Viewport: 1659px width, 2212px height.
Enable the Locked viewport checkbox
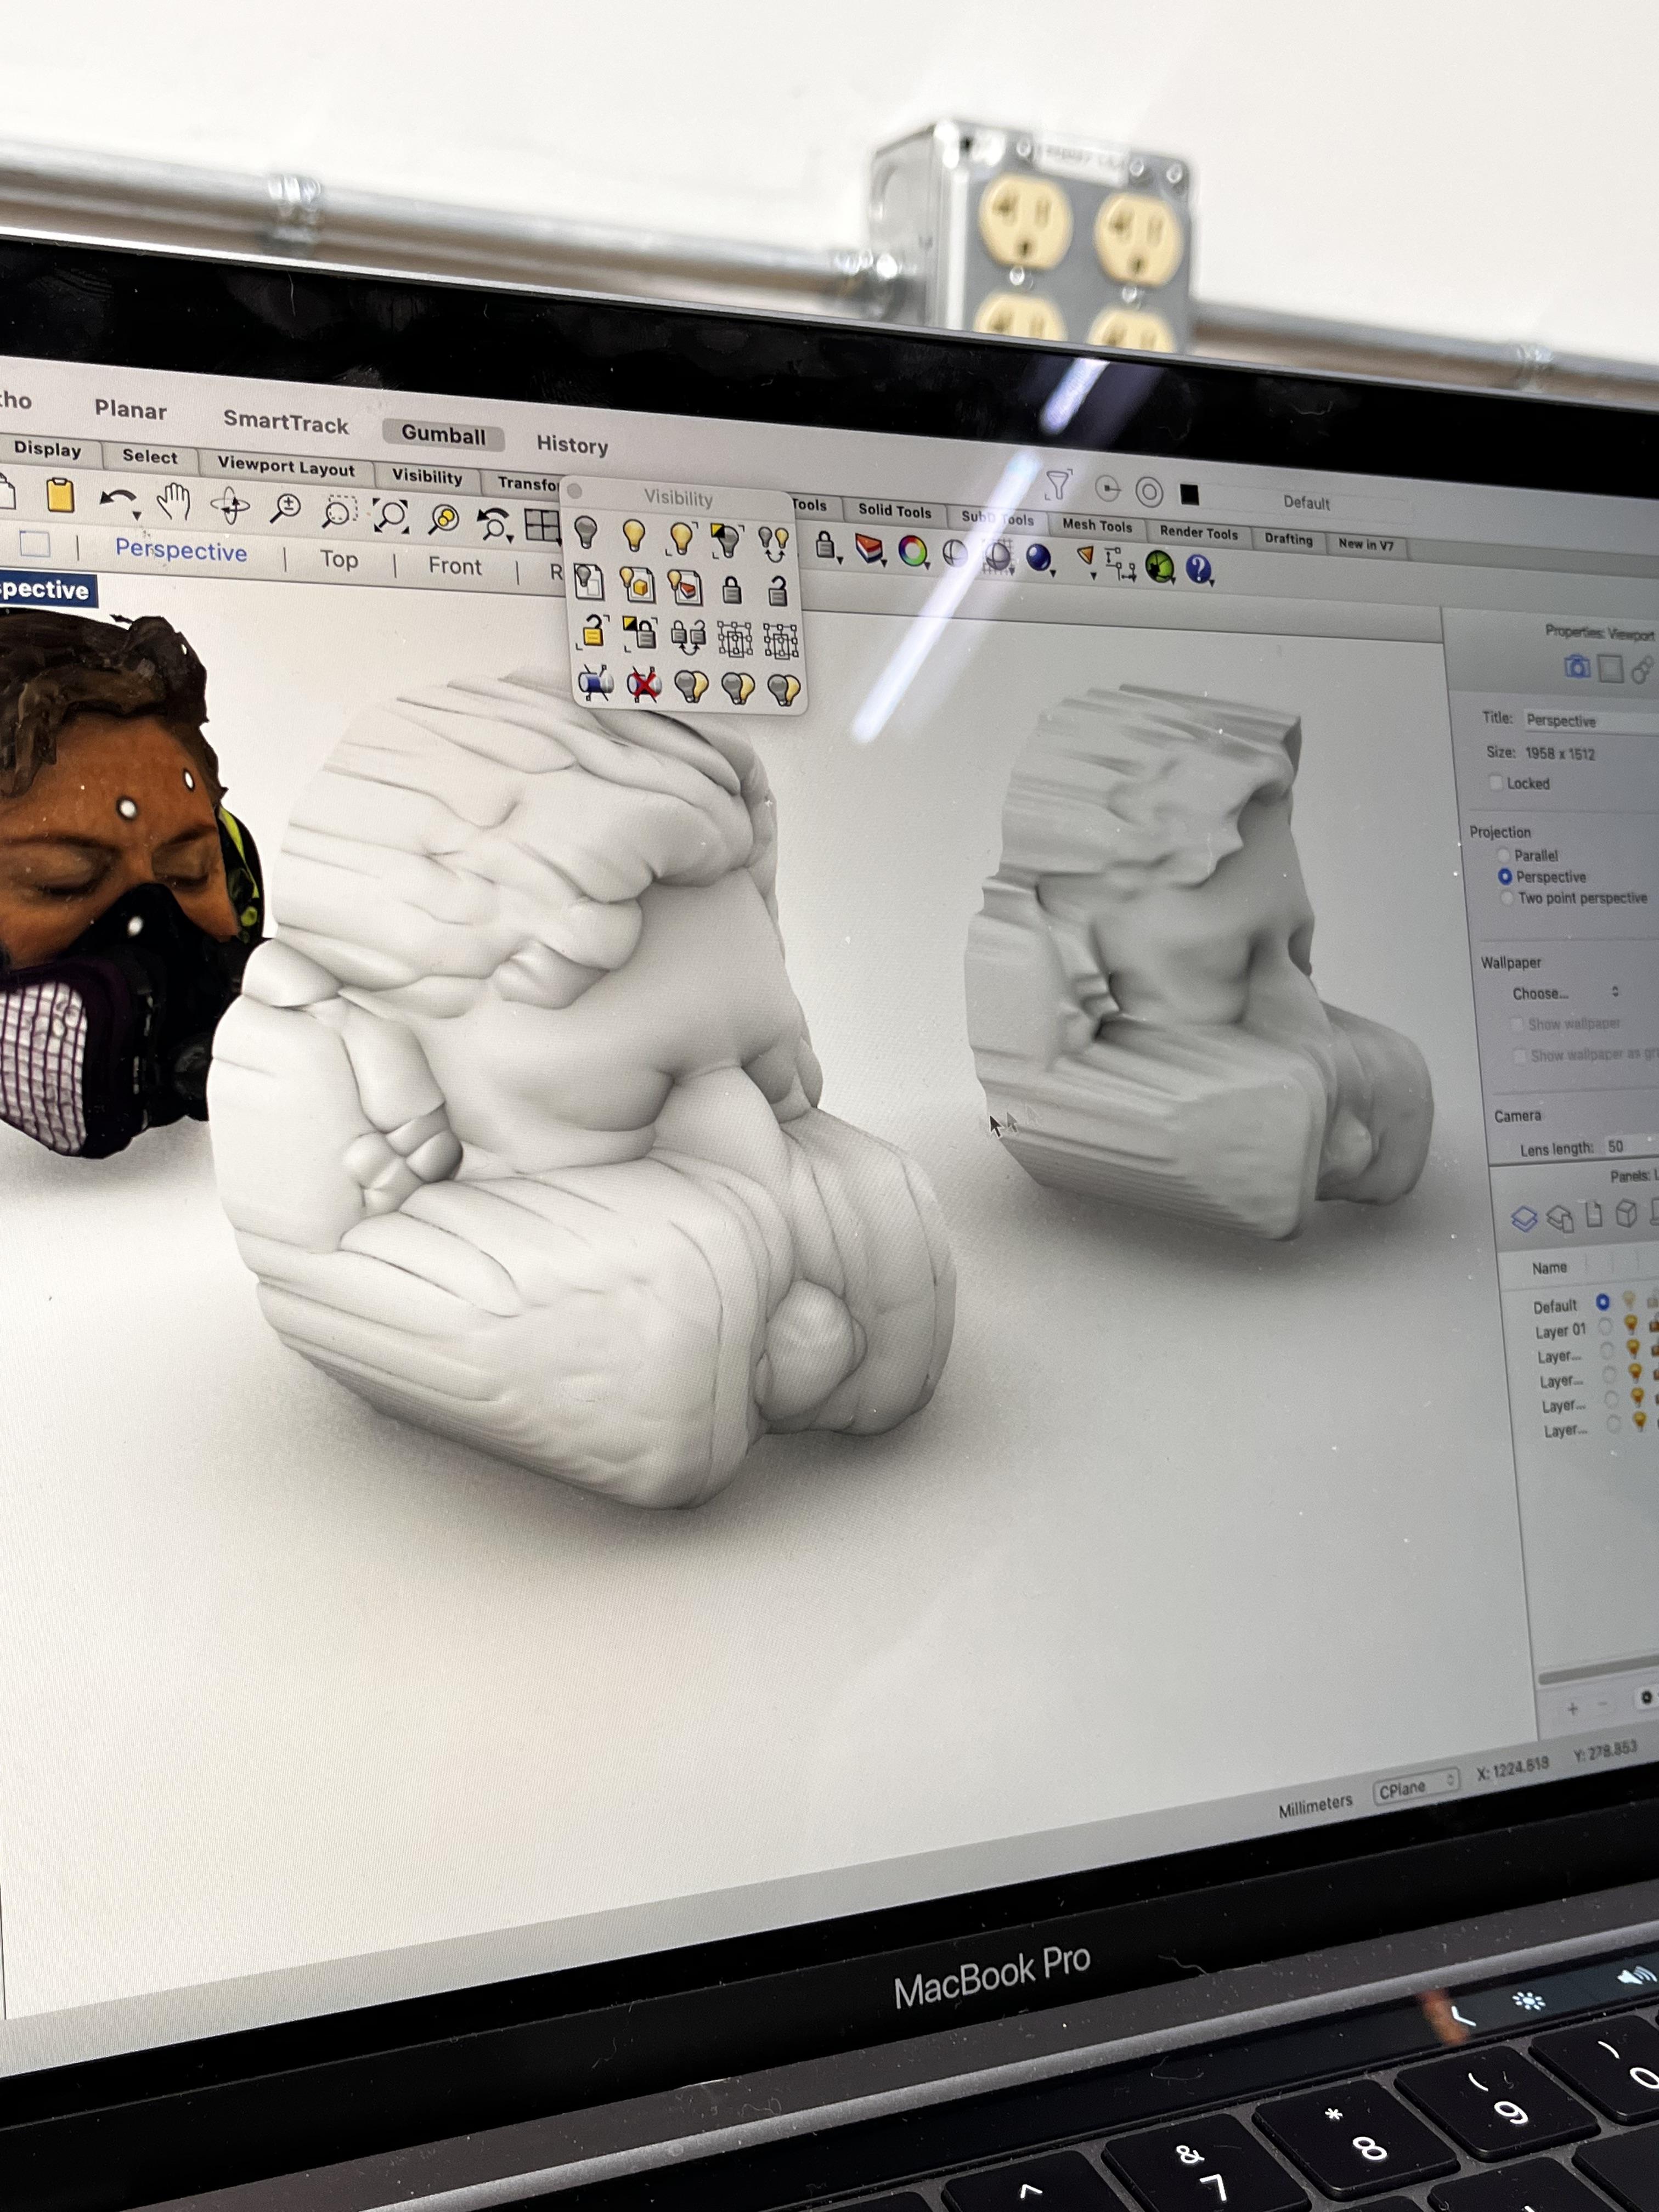1496,782
